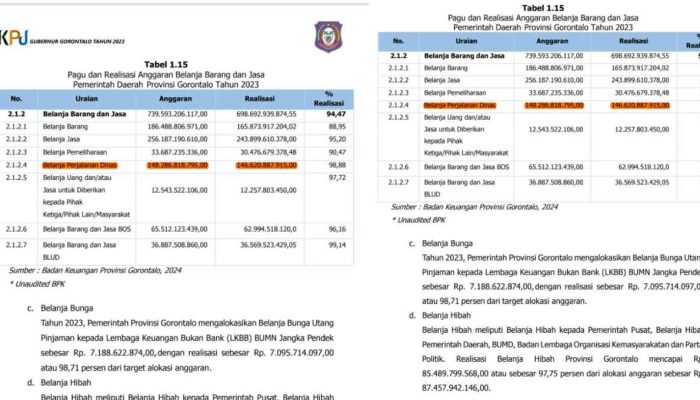Select 256.187.190.610,00 in left table
This screenshot has width=700, height=400.
177,139
